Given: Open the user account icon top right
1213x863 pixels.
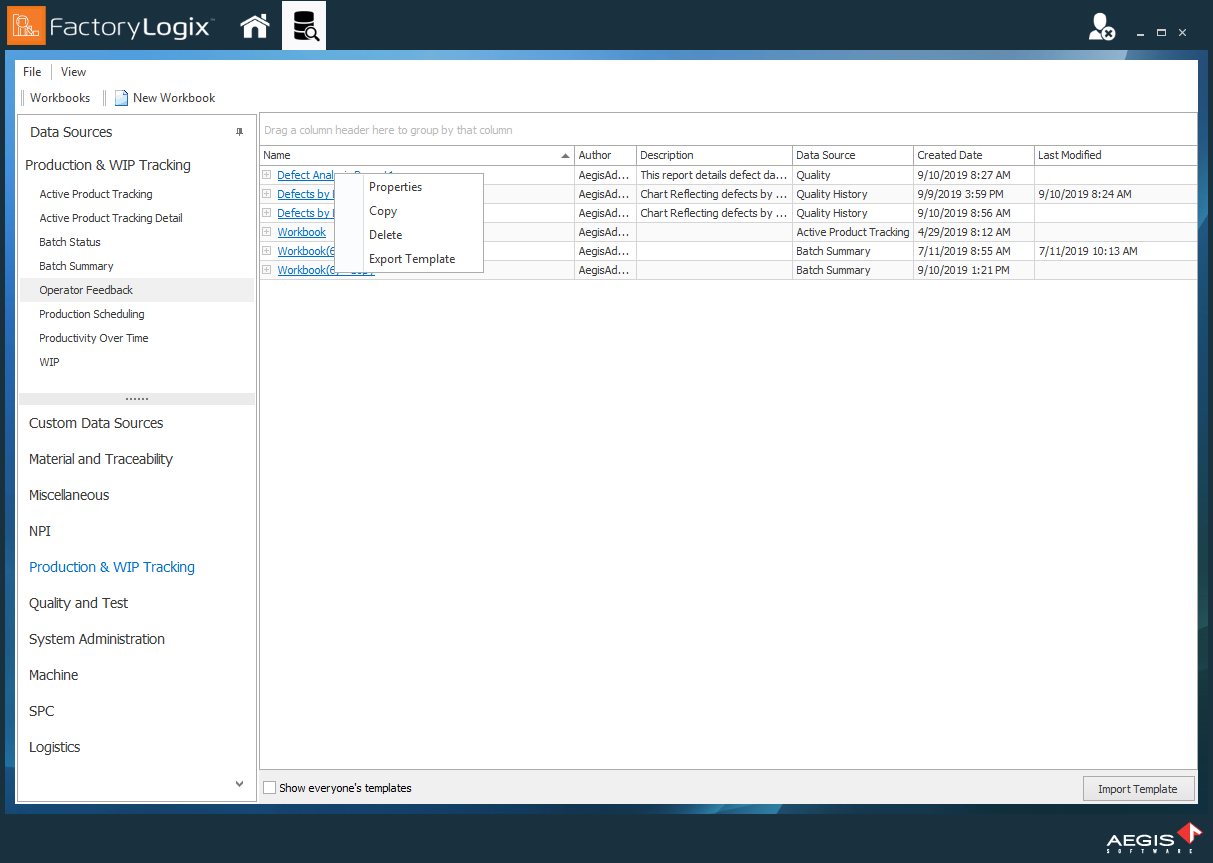Looking at the screenshot, I should pos(1101,27).
